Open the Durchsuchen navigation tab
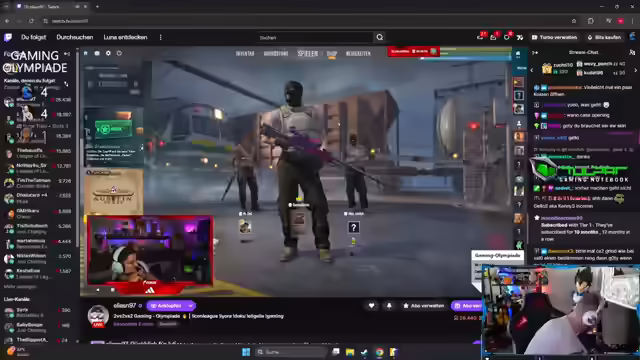Viewport: 640px width, 360px height. (x=75, y=38)
